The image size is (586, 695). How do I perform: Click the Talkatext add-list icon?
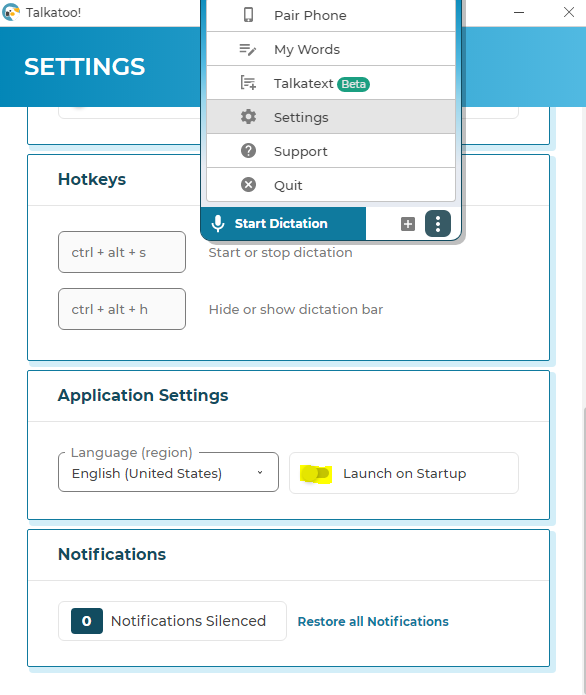248,83
